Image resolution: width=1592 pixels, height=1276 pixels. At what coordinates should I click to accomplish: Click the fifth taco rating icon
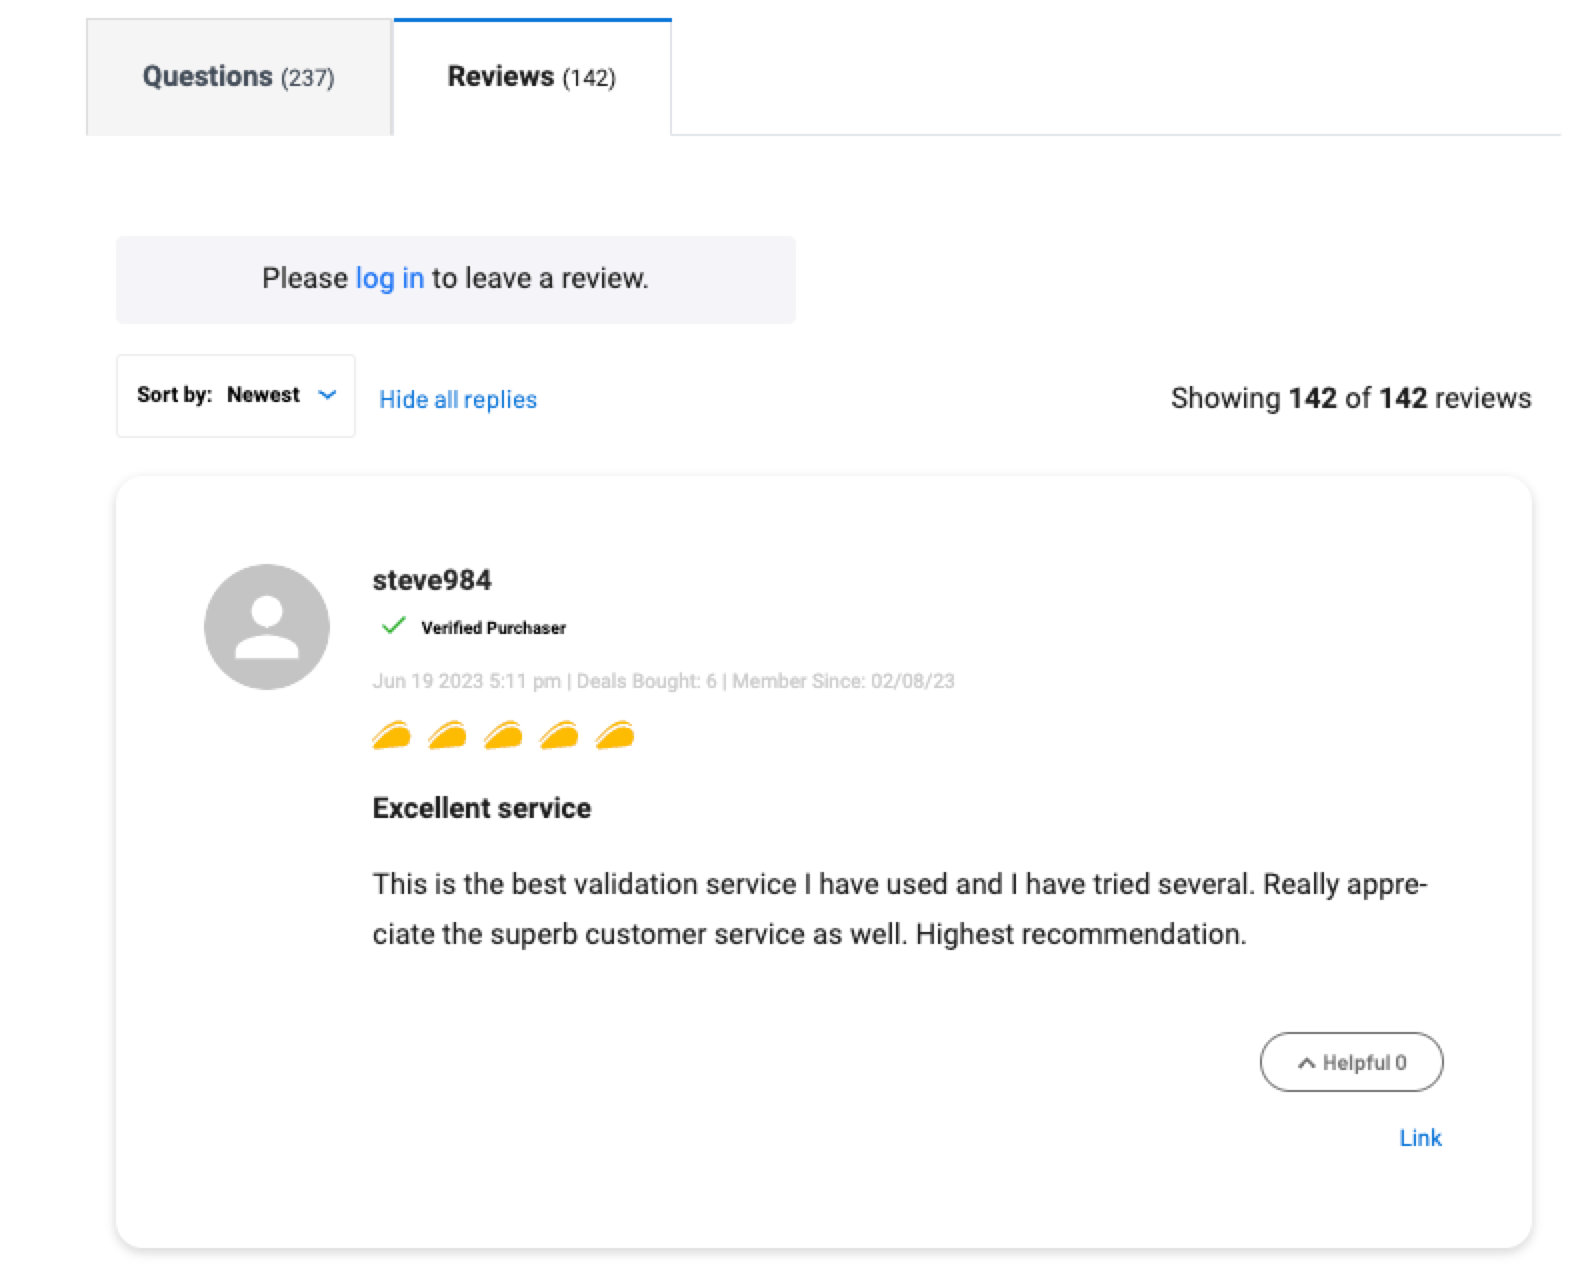(615, 736)
